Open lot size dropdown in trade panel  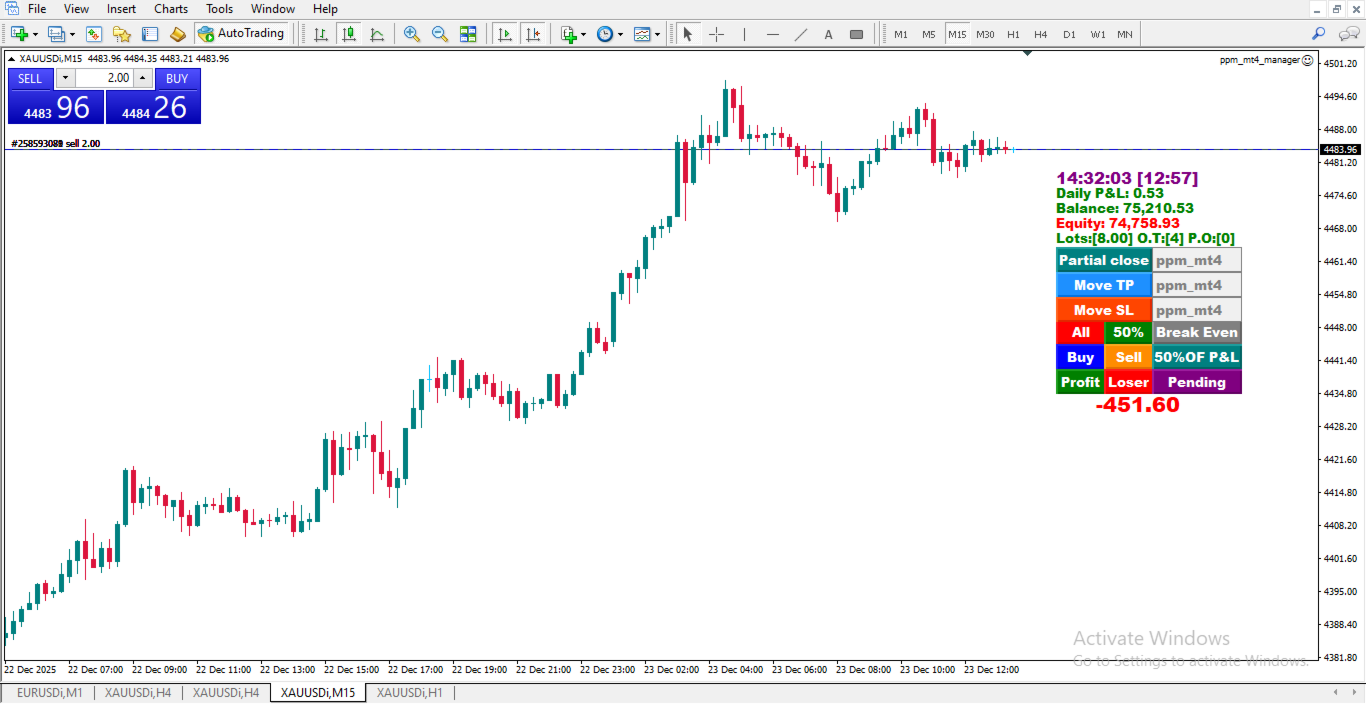[65, 78]
